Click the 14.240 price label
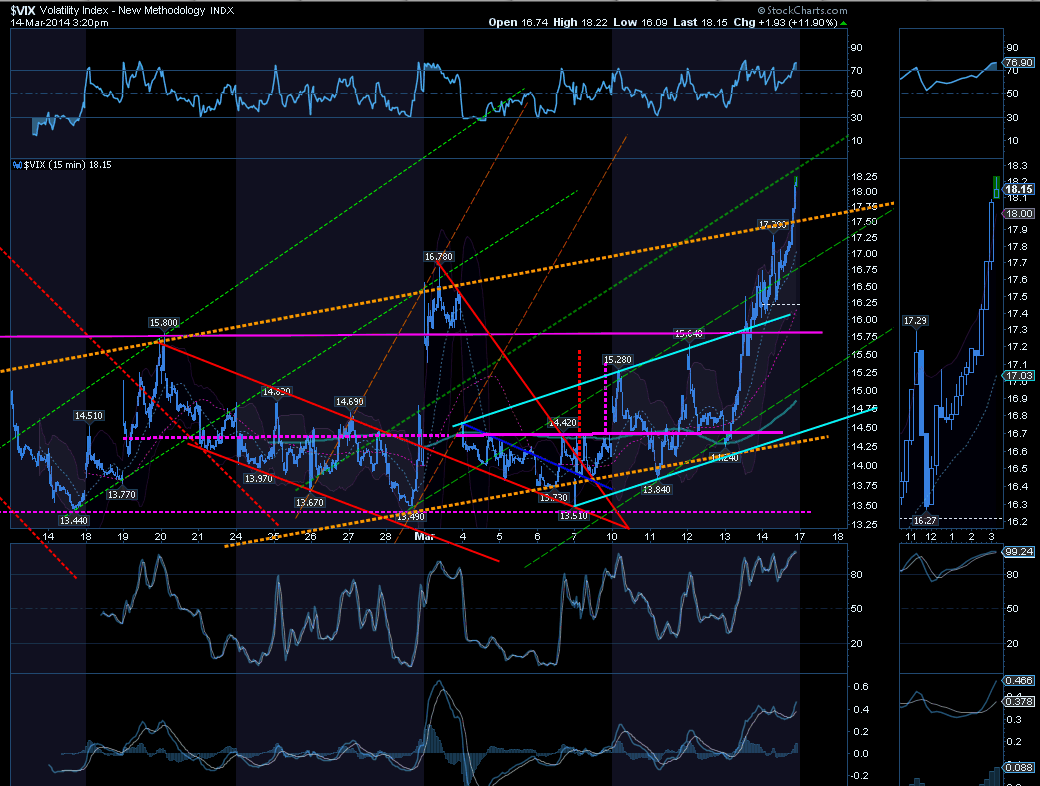This screenshot has width=1040, height=786. pyautogui.click(x=724, y=458)
